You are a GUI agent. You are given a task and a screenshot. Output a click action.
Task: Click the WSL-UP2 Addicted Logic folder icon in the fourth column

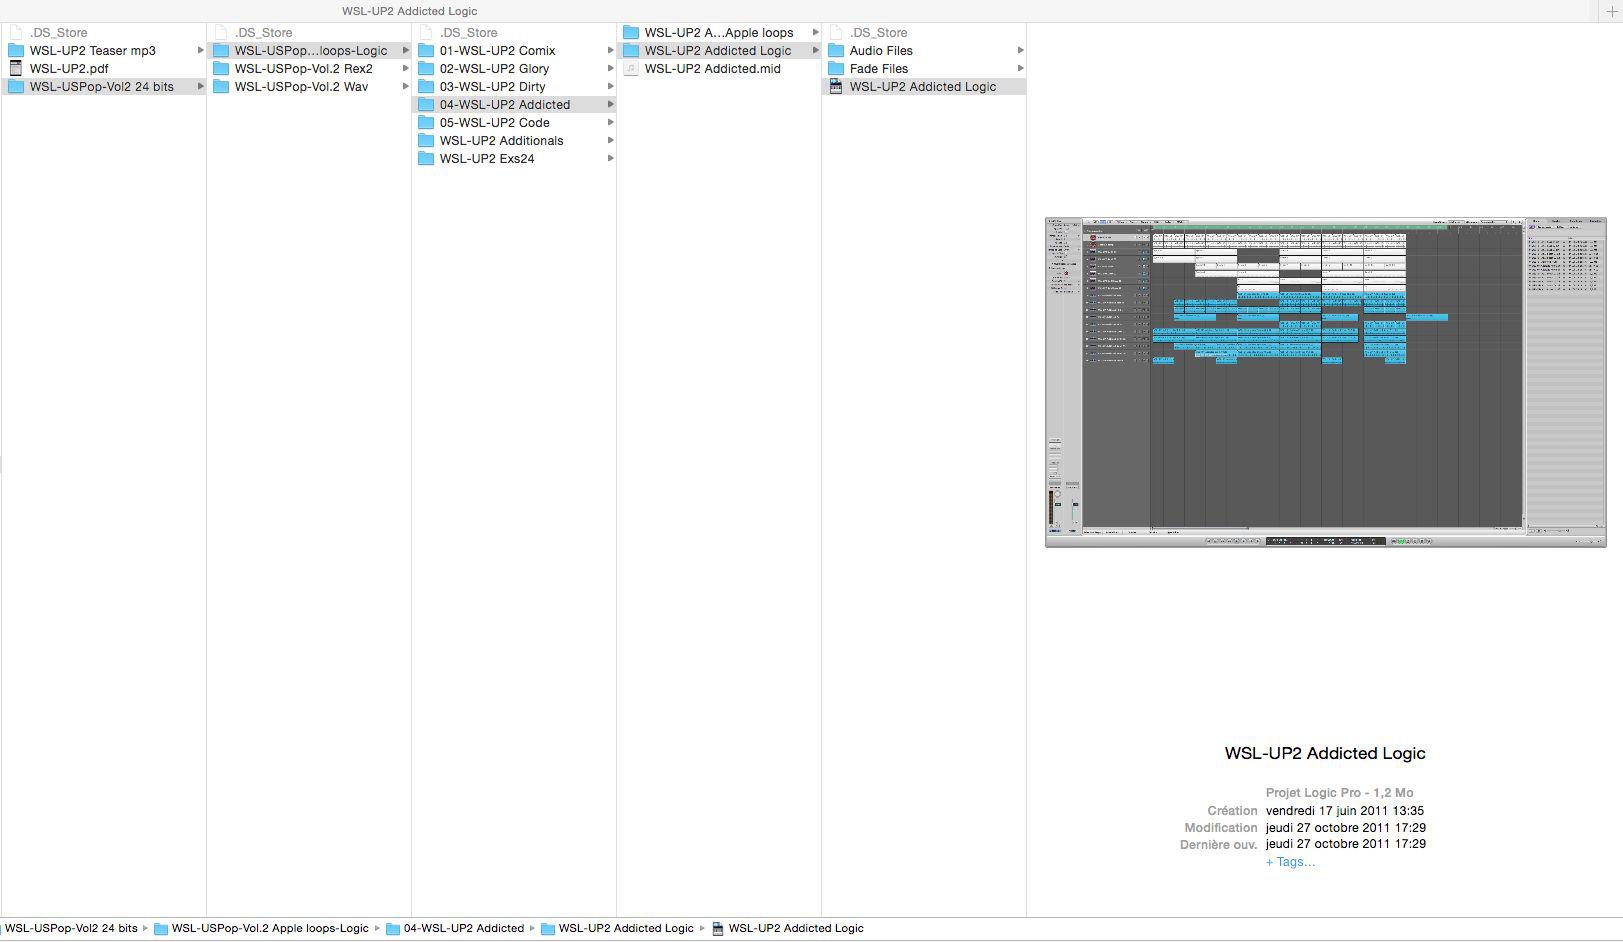(x=631, y=50)
